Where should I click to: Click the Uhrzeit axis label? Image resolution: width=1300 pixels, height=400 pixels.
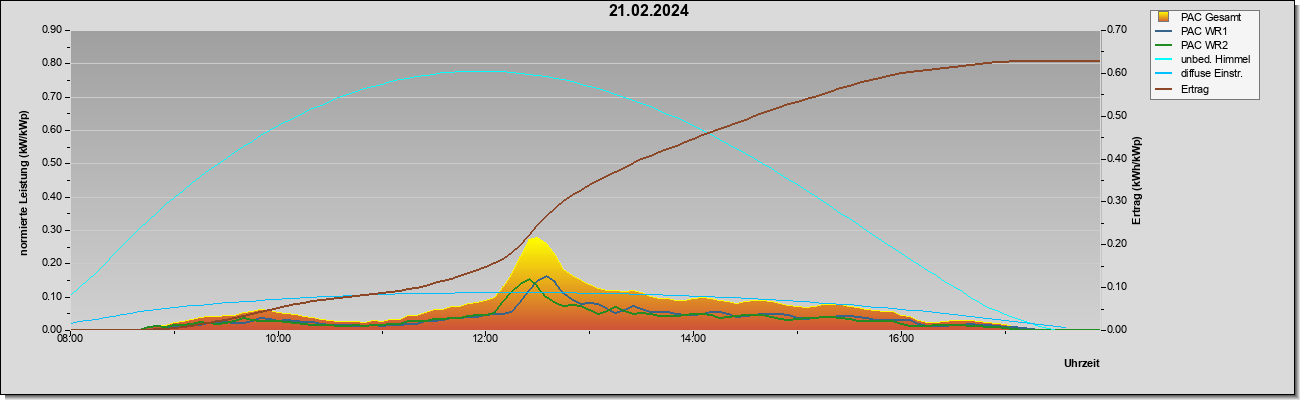[x=1081, y=364]
